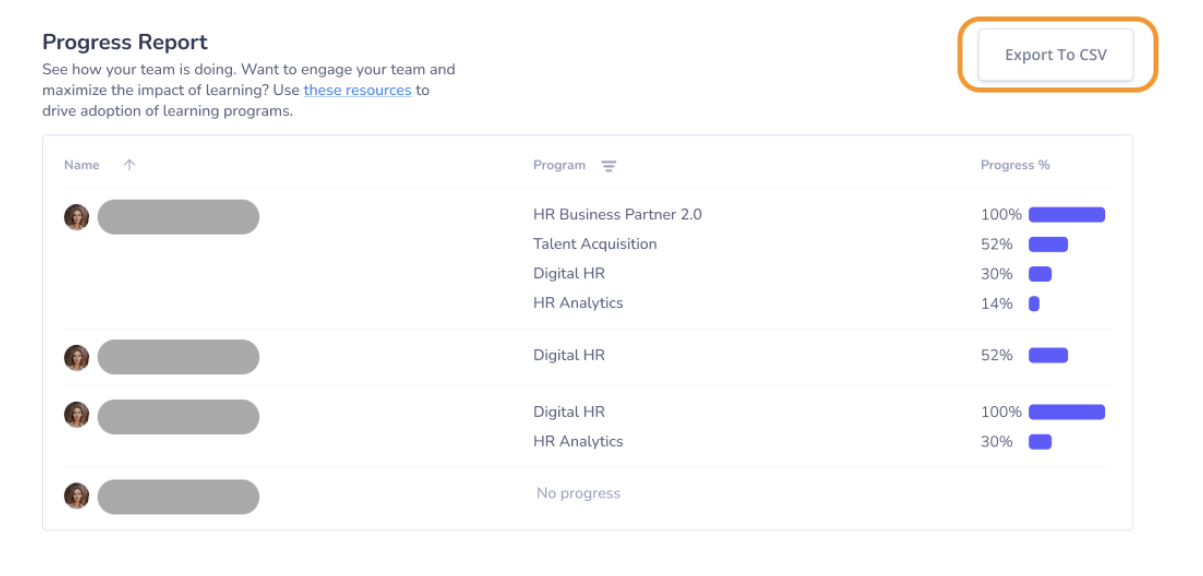Click the Export To CSV button

click(1055, 55)
